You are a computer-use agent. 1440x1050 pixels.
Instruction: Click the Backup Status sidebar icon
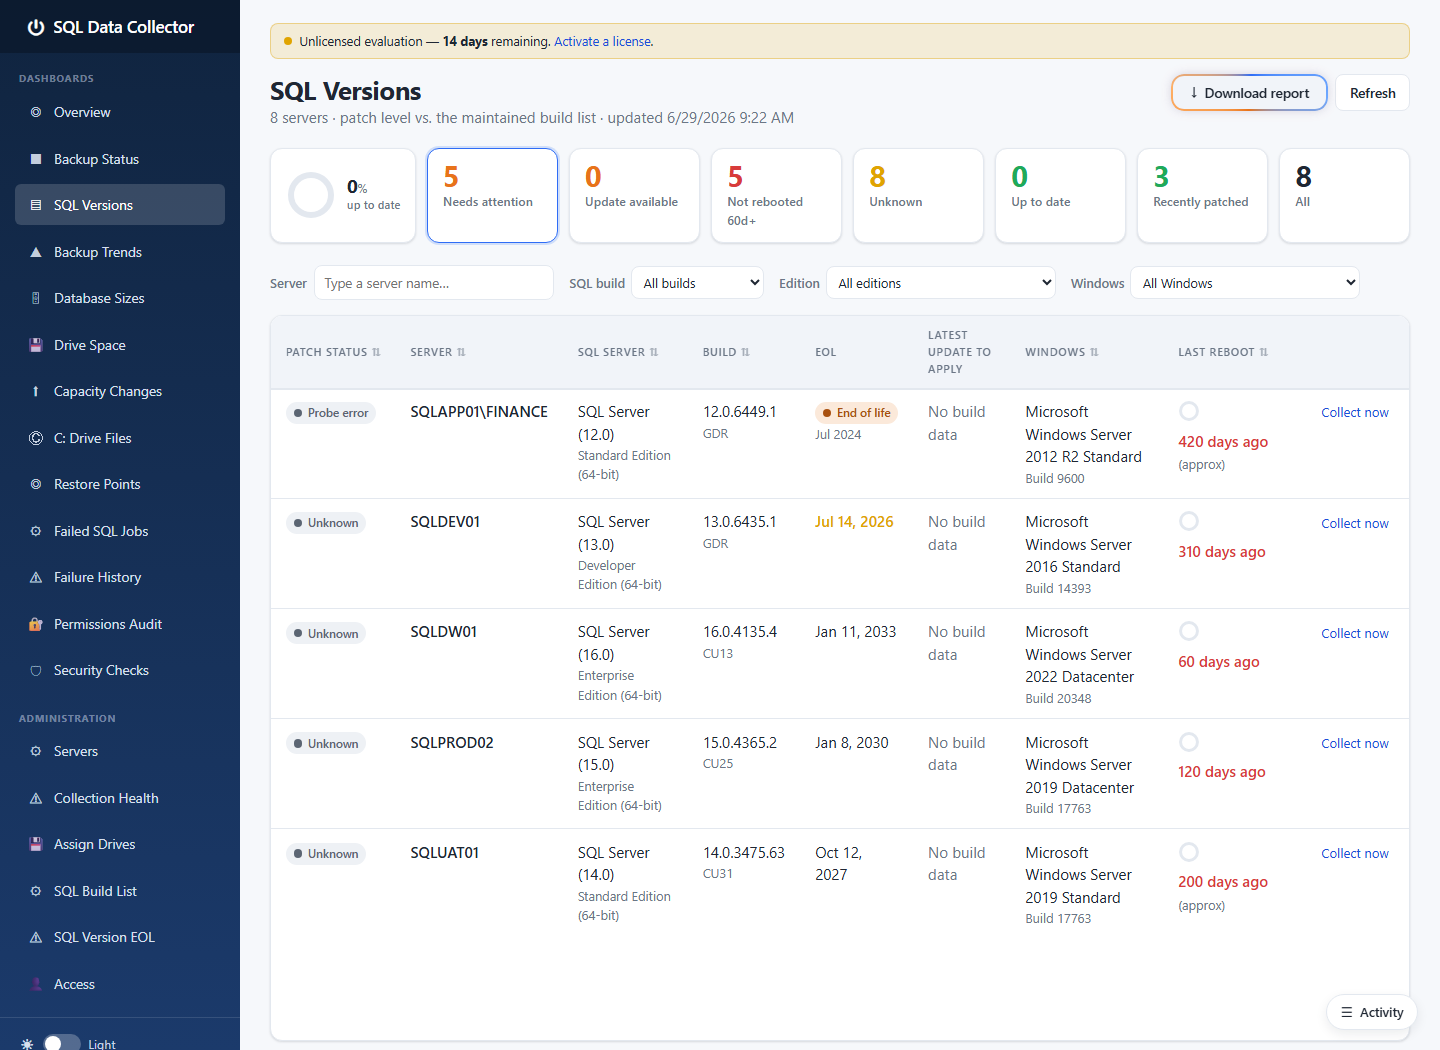click(x=36, y=159)
